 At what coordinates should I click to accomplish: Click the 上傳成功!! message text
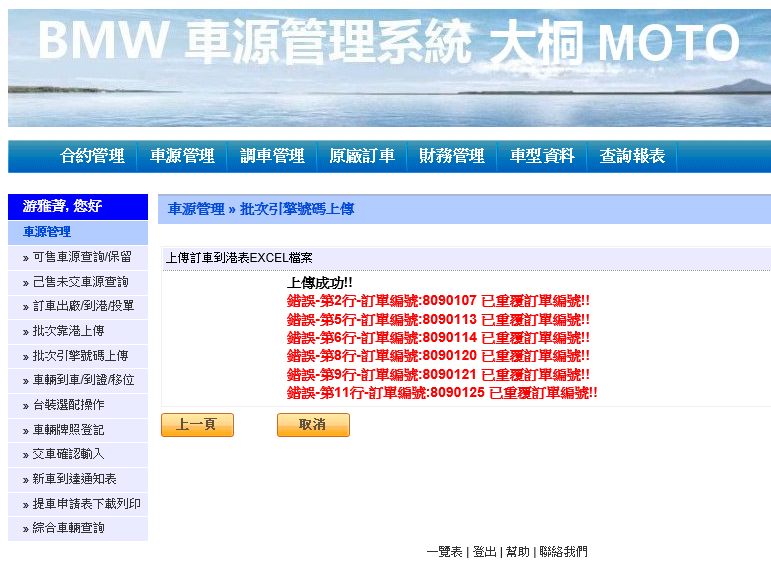coord(320,283)
